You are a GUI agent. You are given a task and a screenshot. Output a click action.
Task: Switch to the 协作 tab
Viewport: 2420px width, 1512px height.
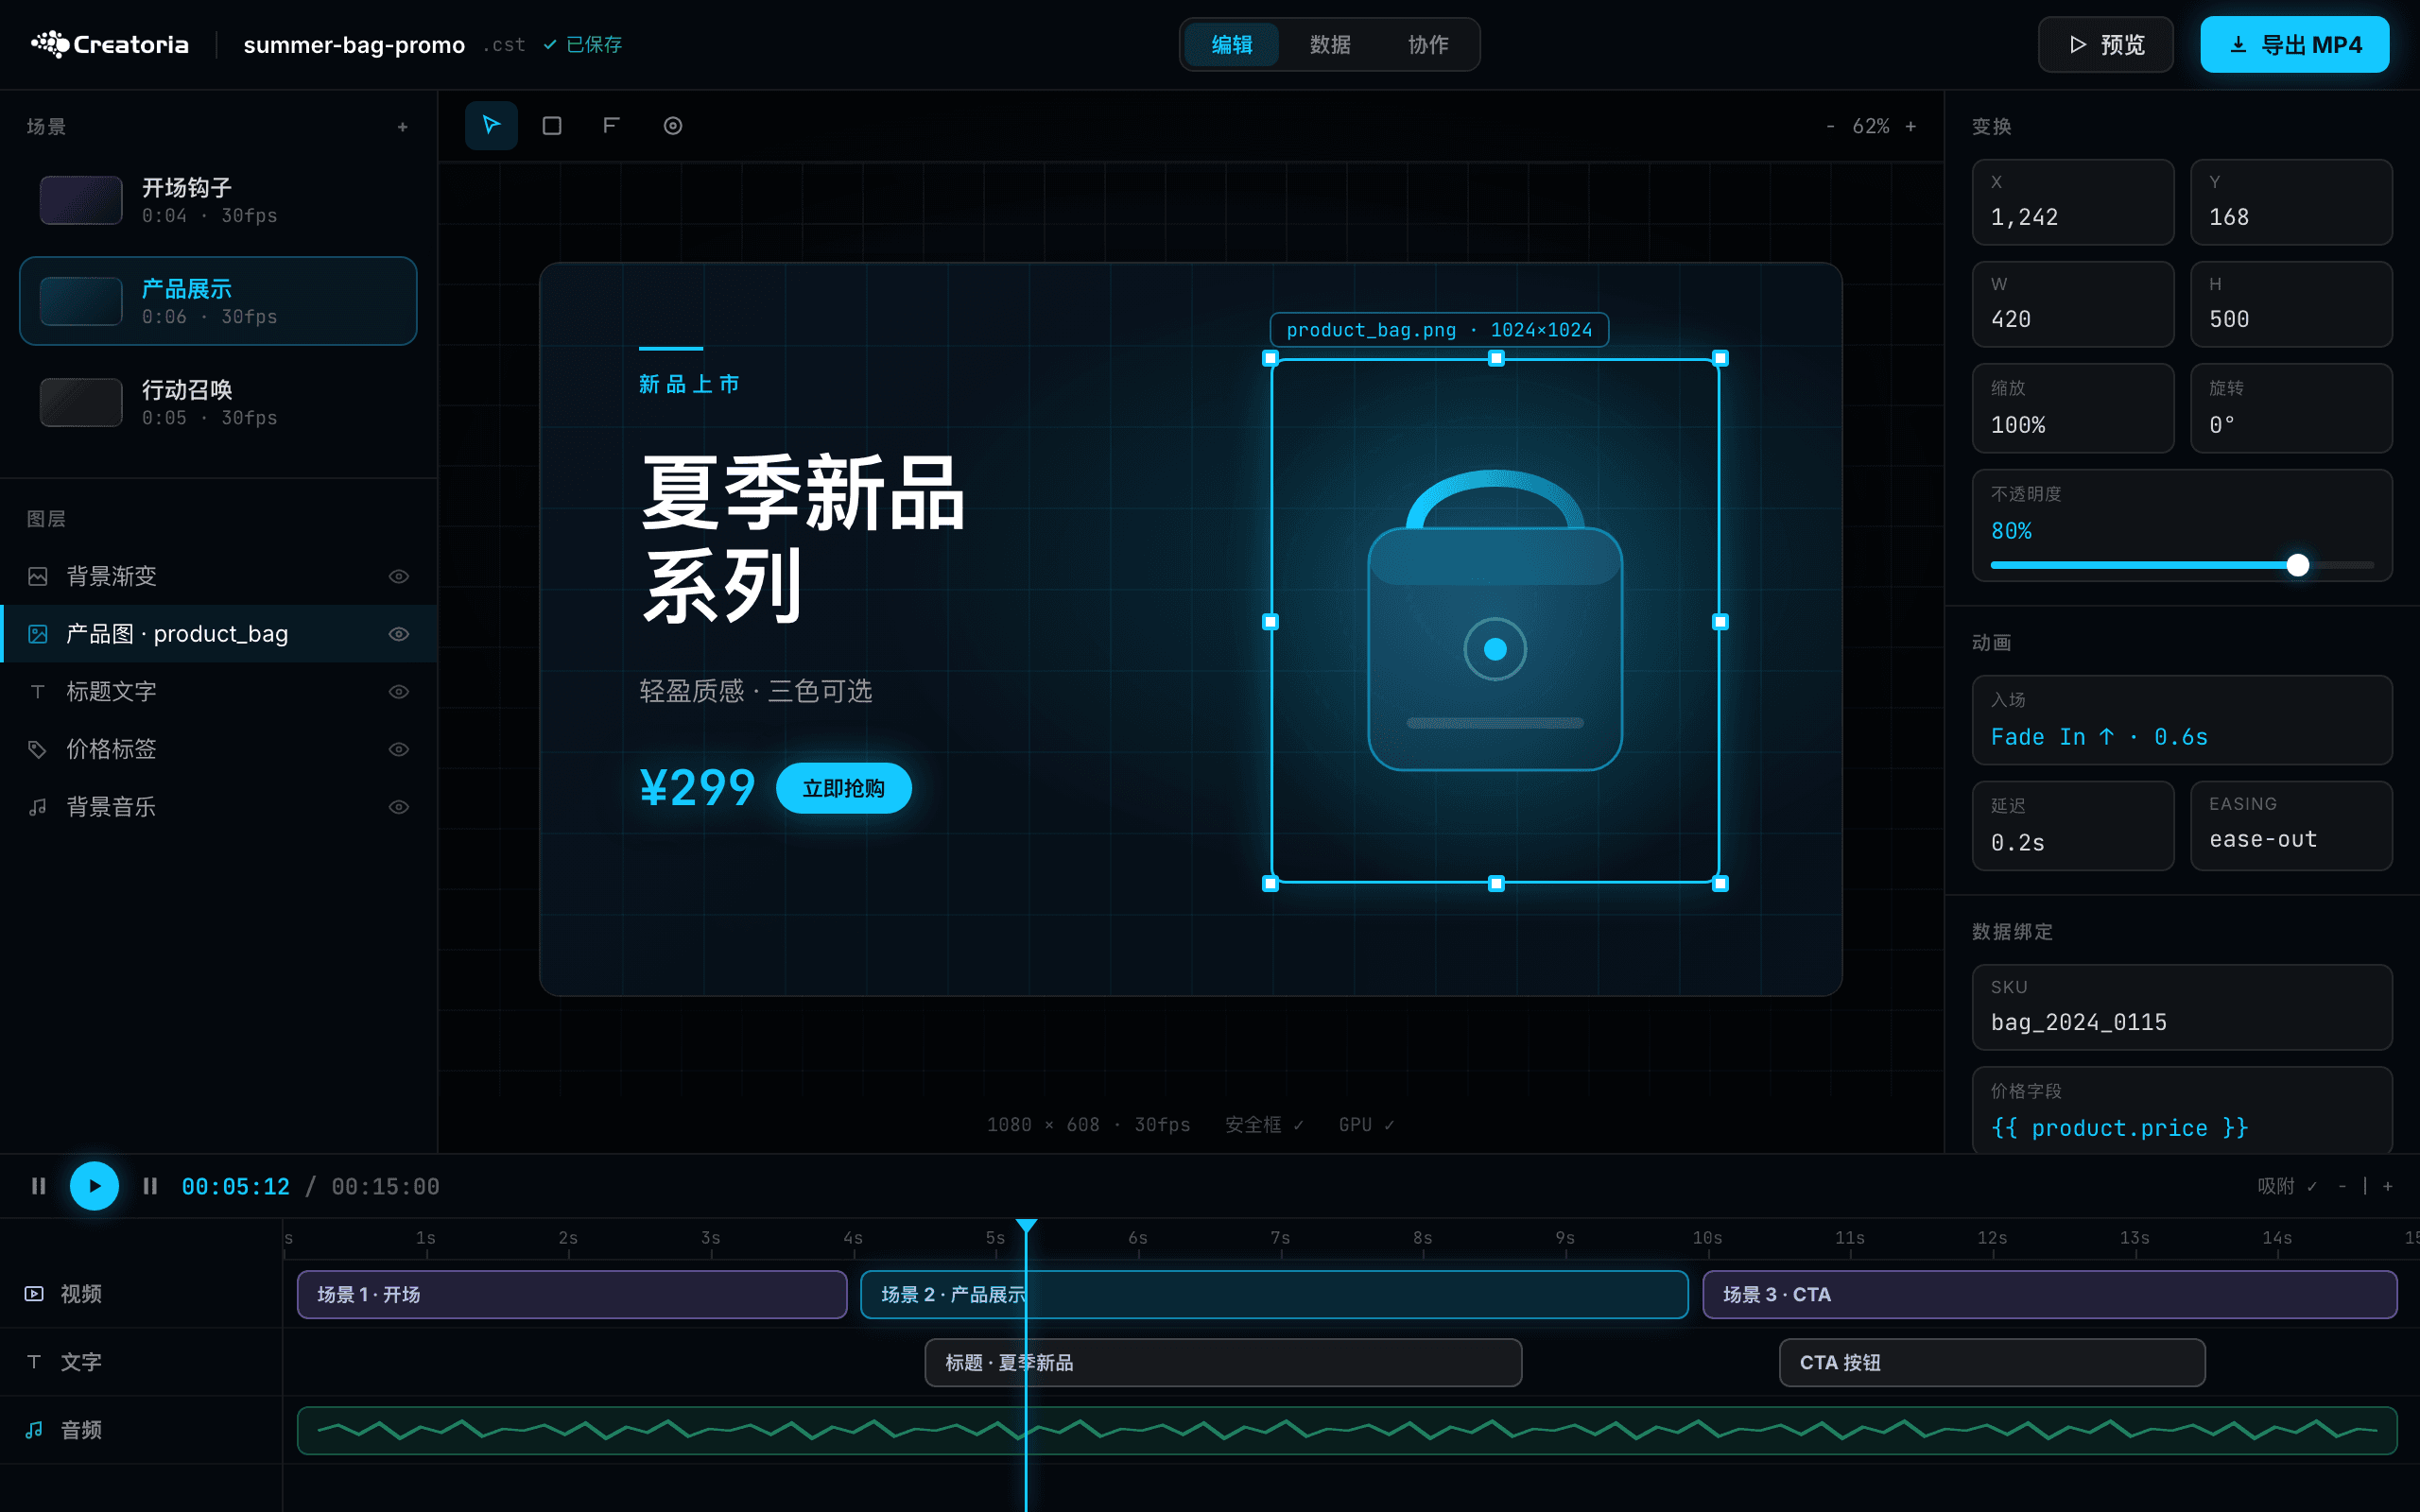(x=1428, y=44)
